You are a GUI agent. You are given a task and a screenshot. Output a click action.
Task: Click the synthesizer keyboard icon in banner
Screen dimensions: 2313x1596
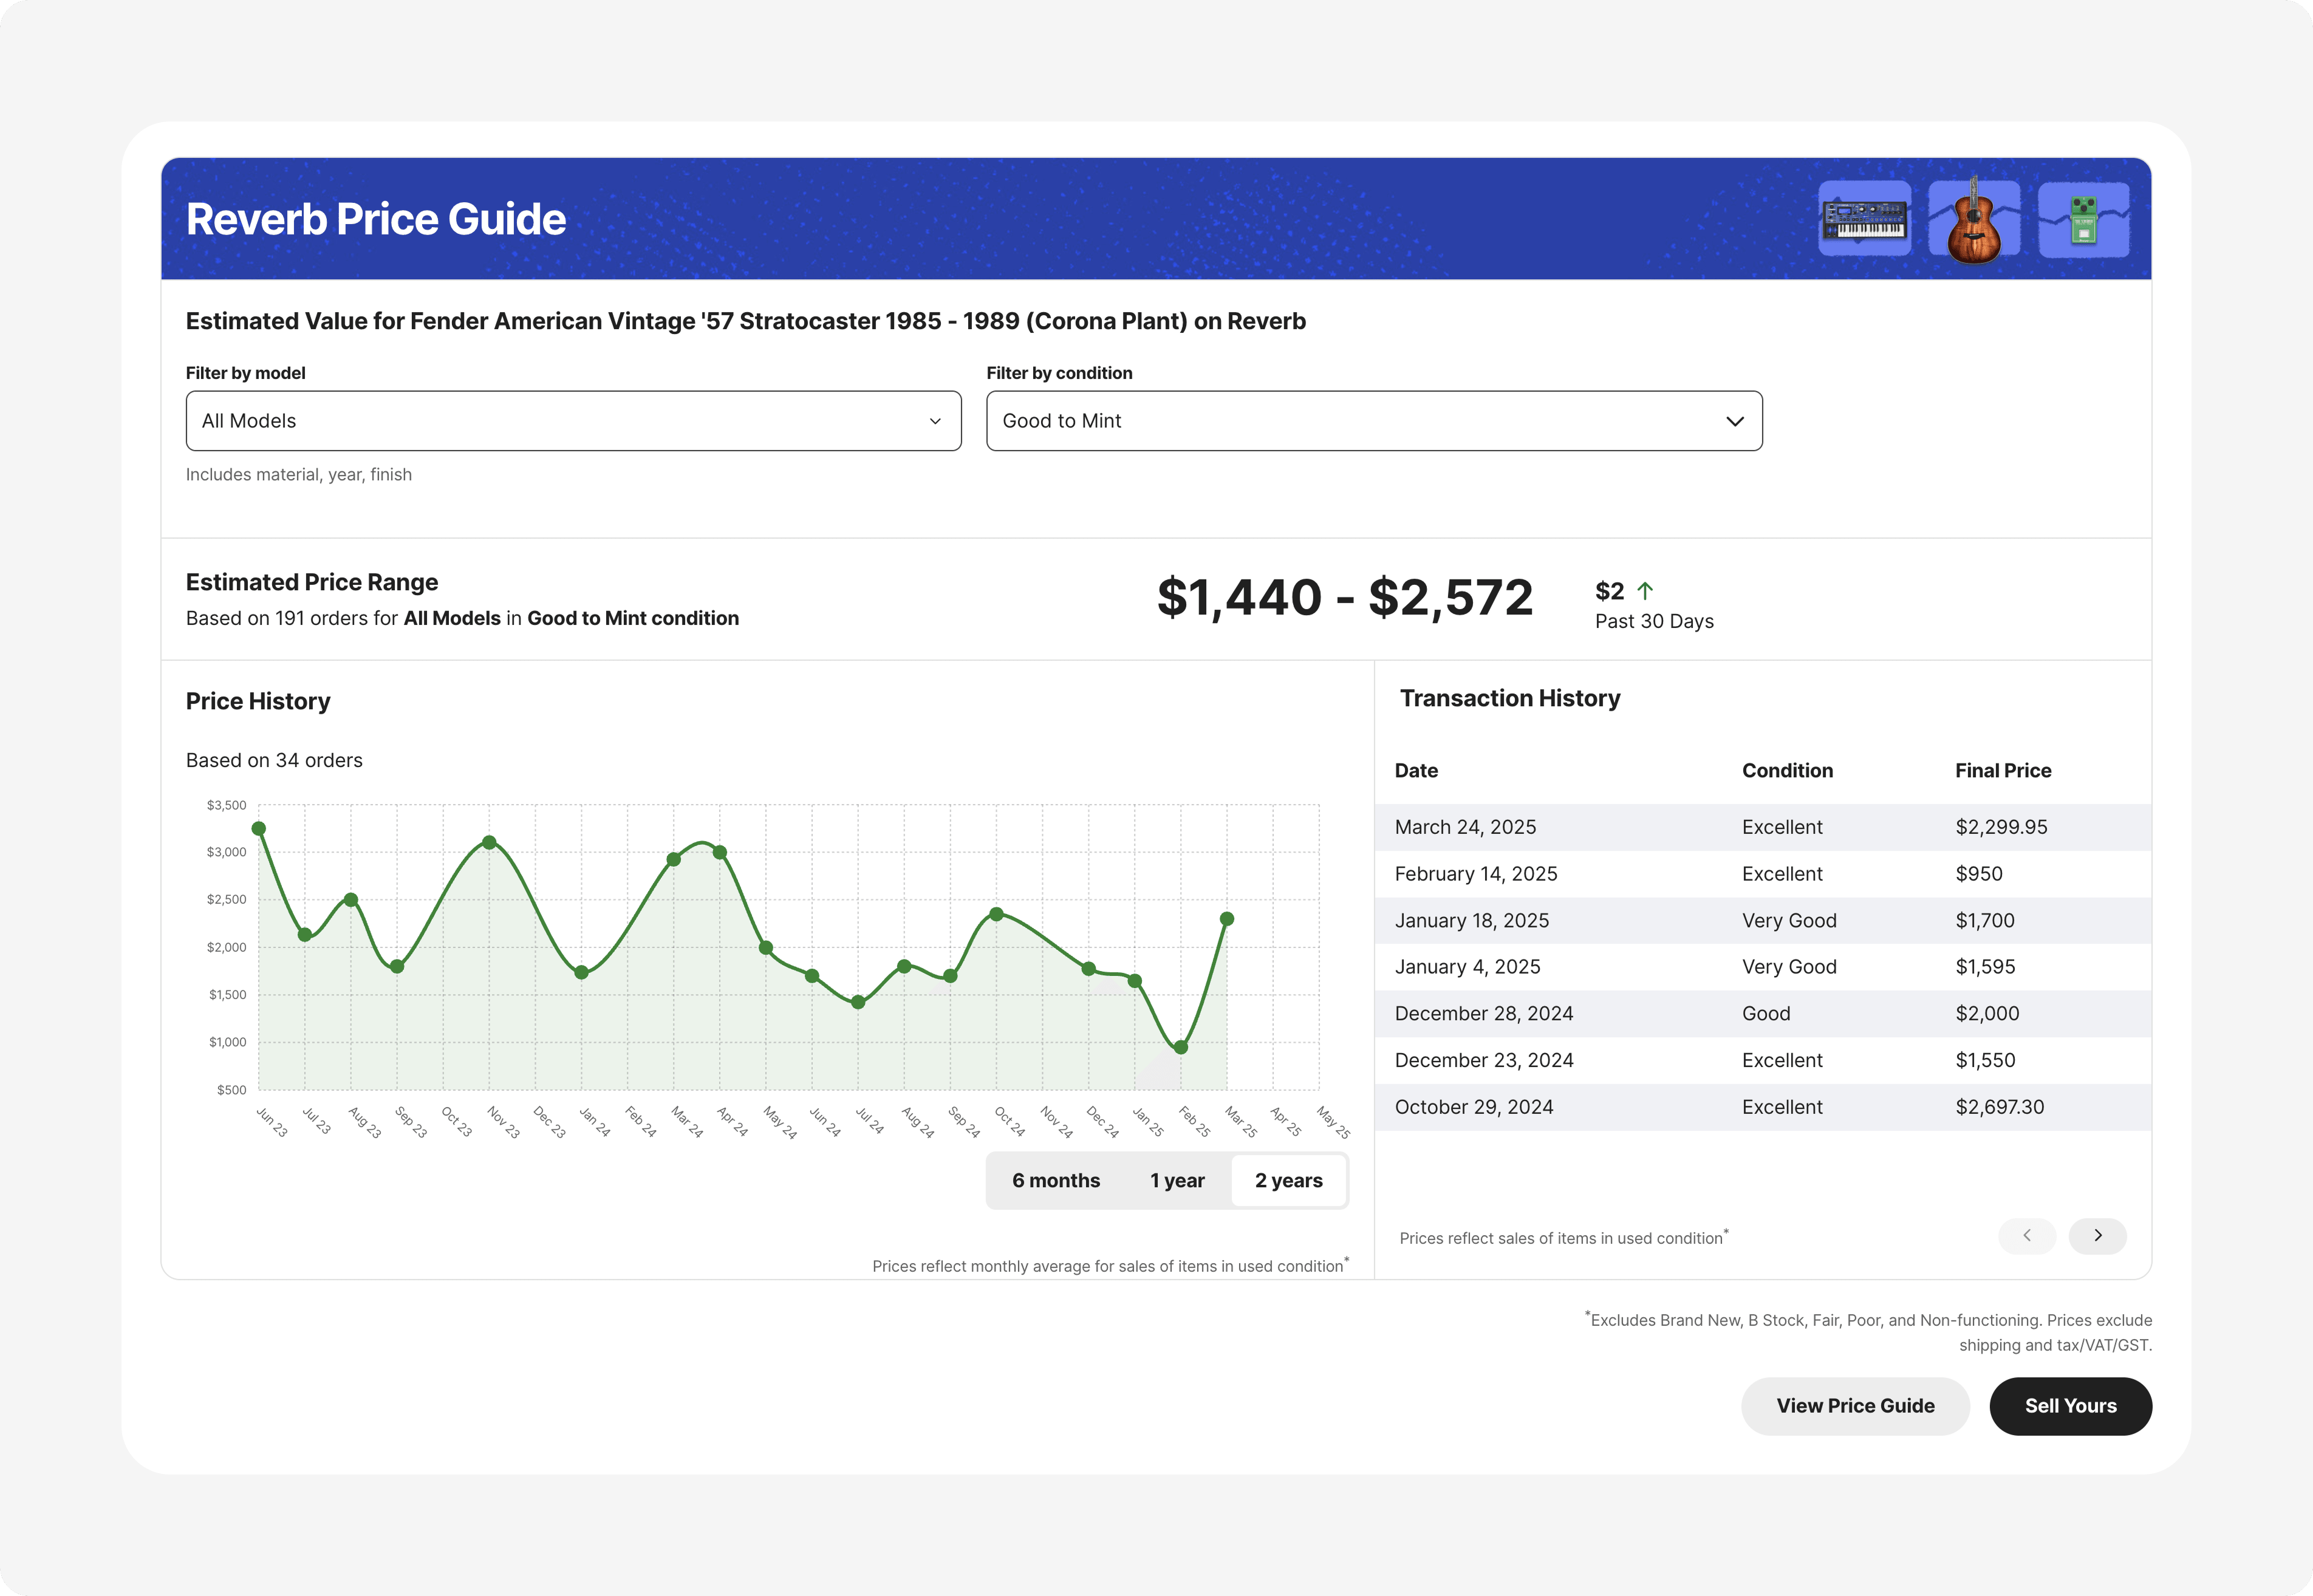coord(1864,219)
